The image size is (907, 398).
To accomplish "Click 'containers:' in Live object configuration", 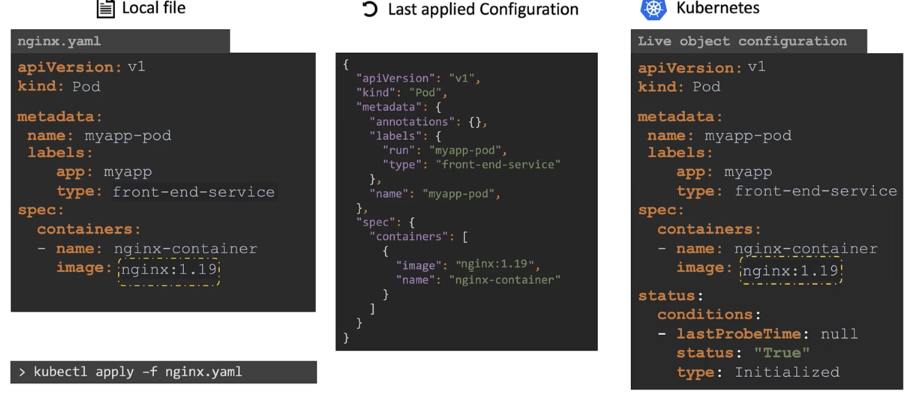I will pyautogui.click(x=709, y=229).
